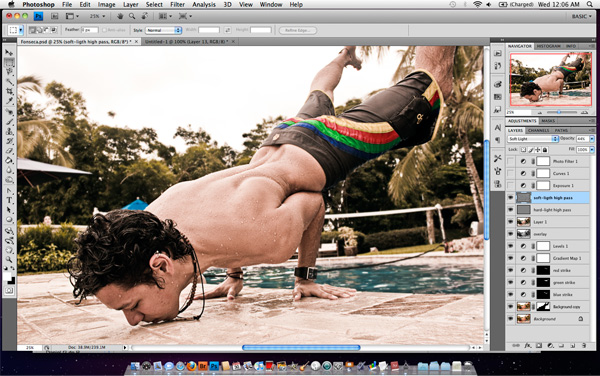
Task: Click the foreground color swatch
Action: [x=7, y=277]
